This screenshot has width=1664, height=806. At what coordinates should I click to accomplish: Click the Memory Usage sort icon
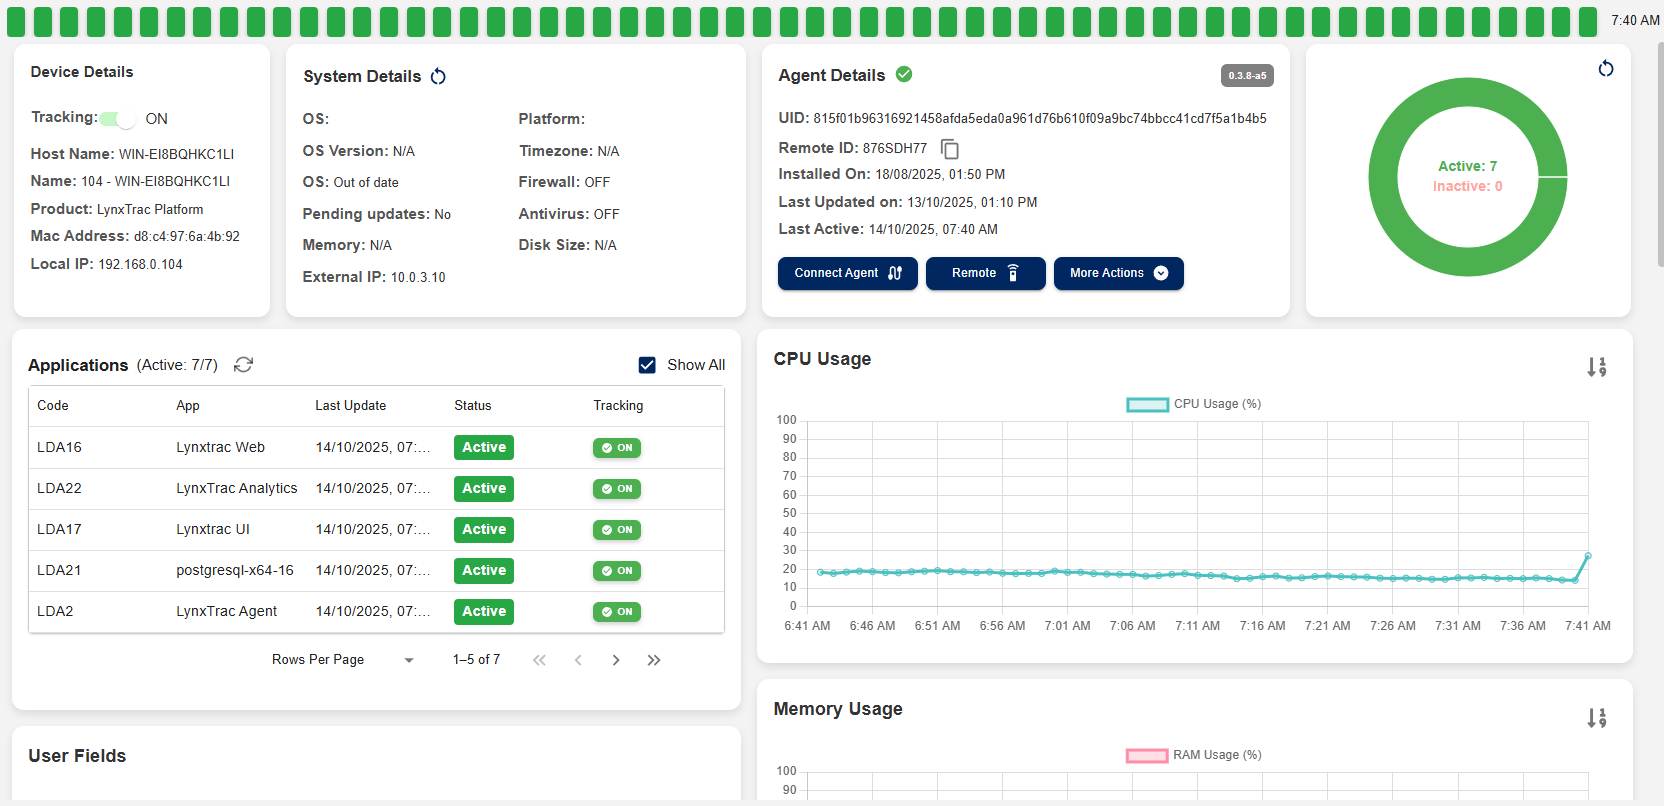1596,718
